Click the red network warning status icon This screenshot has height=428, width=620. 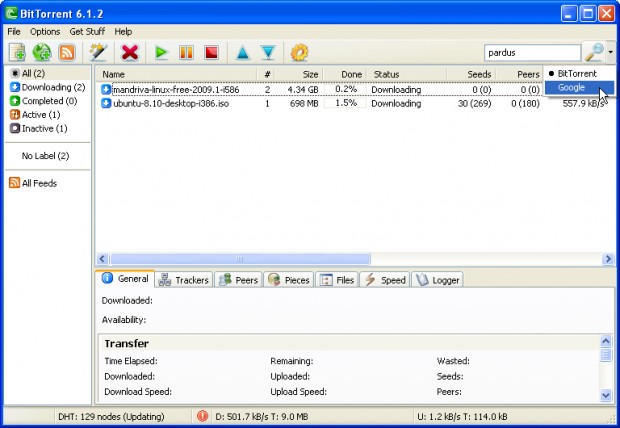tap(202, 416)
